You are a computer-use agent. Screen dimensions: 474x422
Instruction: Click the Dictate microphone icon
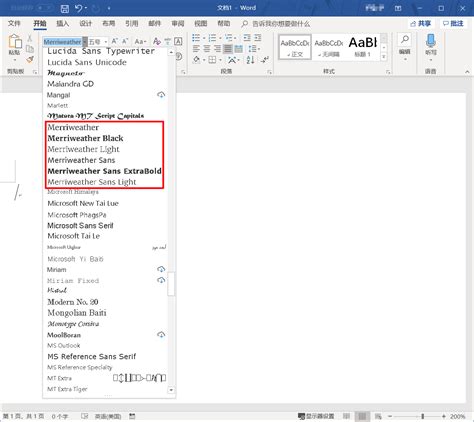point(430,41)
